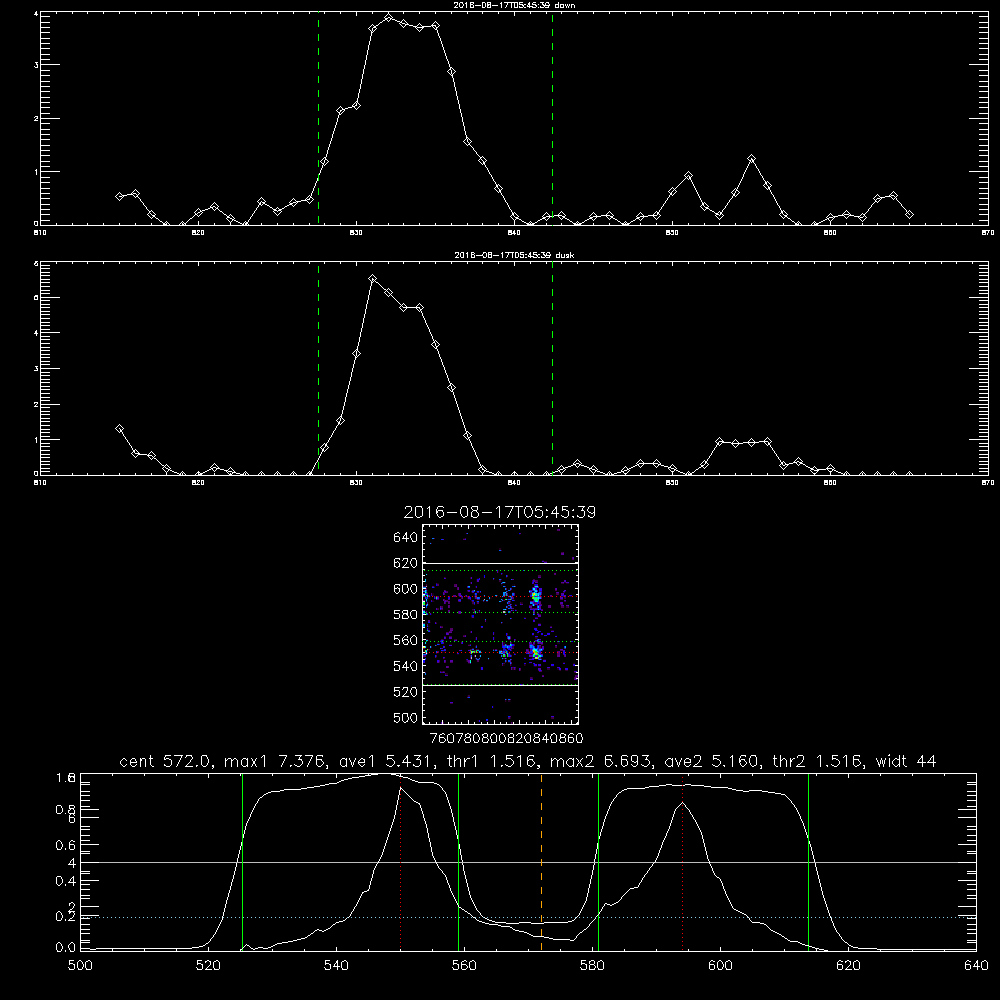Click bottom plot x-axis label "620"

click(848, 966)
